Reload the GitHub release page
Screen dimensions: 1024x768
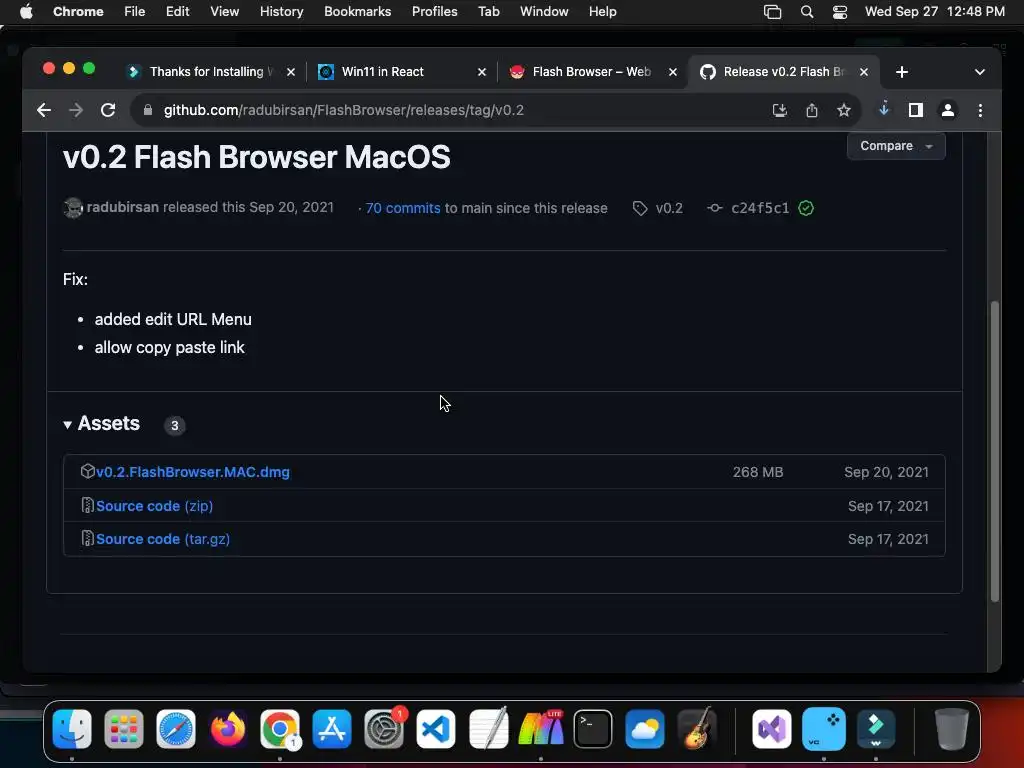coord(108,110)
